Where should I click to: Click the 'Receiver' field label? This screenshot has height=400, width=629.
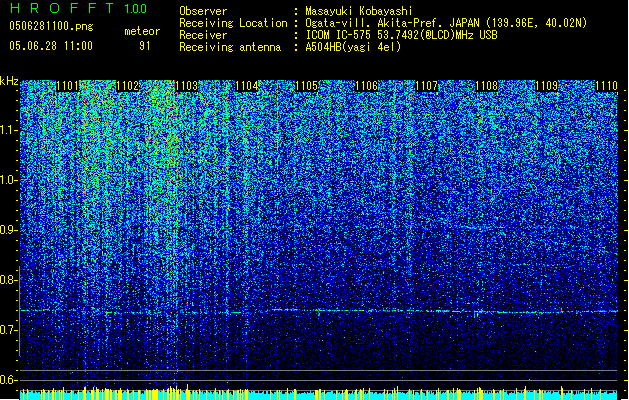point(203,35)
